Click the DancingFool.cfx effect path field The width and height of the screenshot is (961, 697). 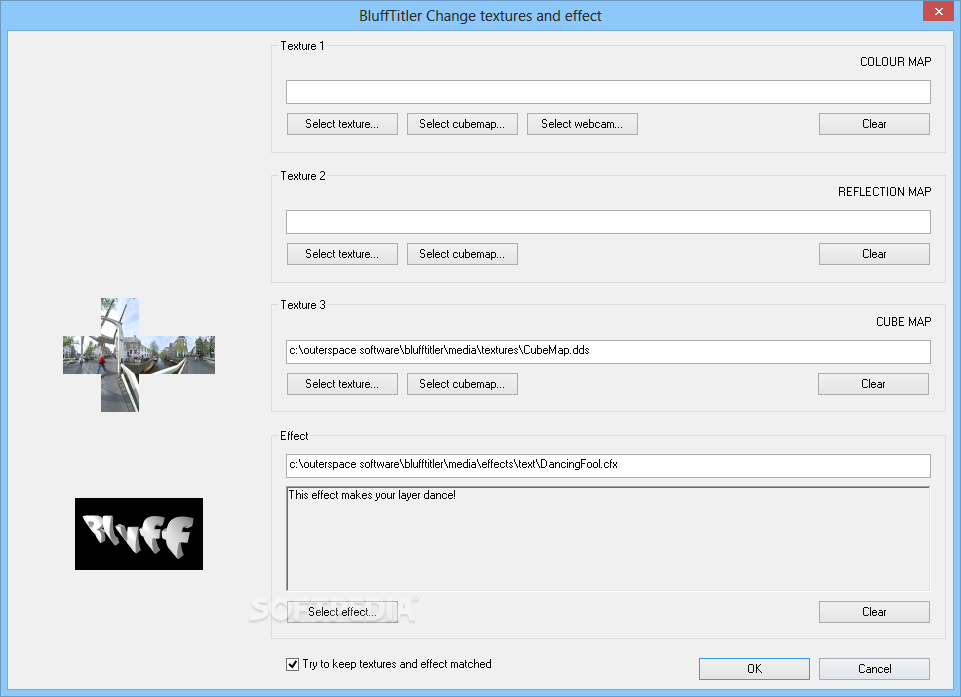[608, 465]
